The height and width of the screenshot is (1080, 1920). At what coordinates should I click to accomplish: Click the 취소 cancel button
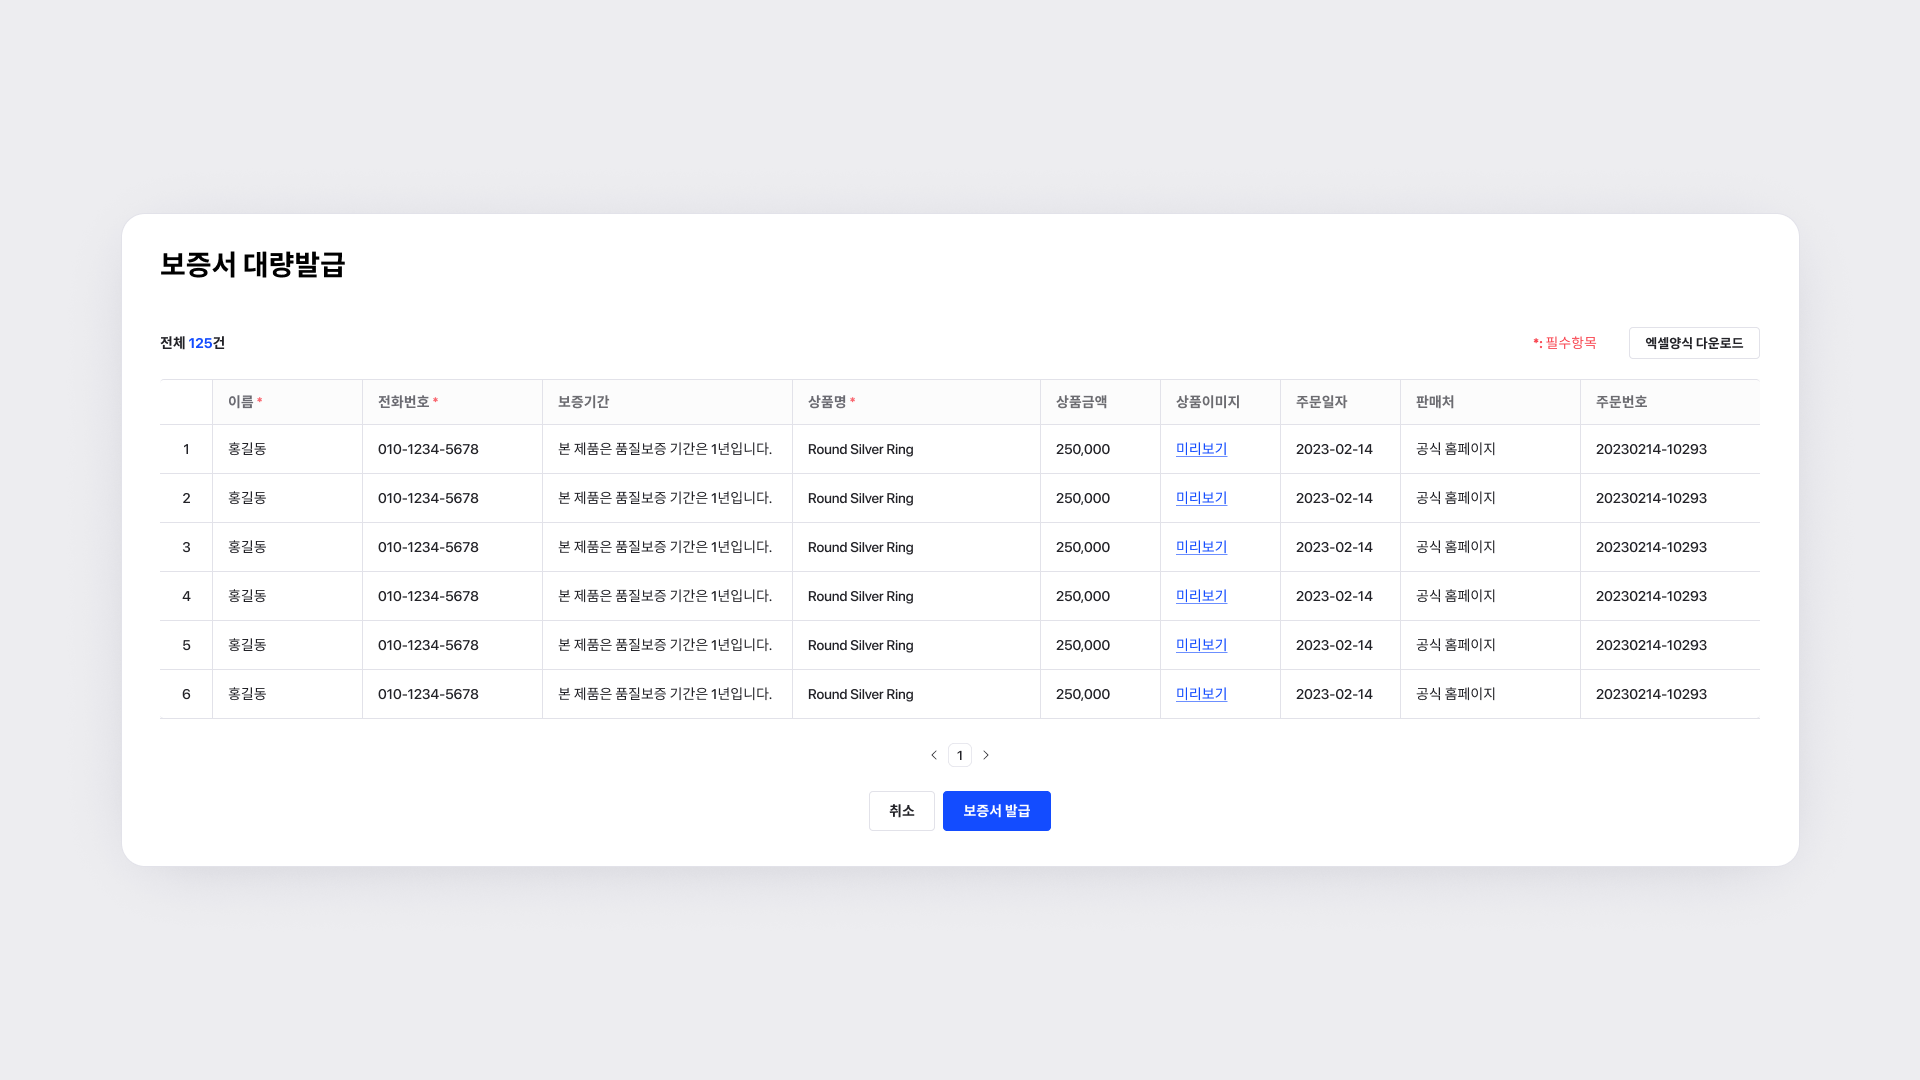click(x=901, y=811)
